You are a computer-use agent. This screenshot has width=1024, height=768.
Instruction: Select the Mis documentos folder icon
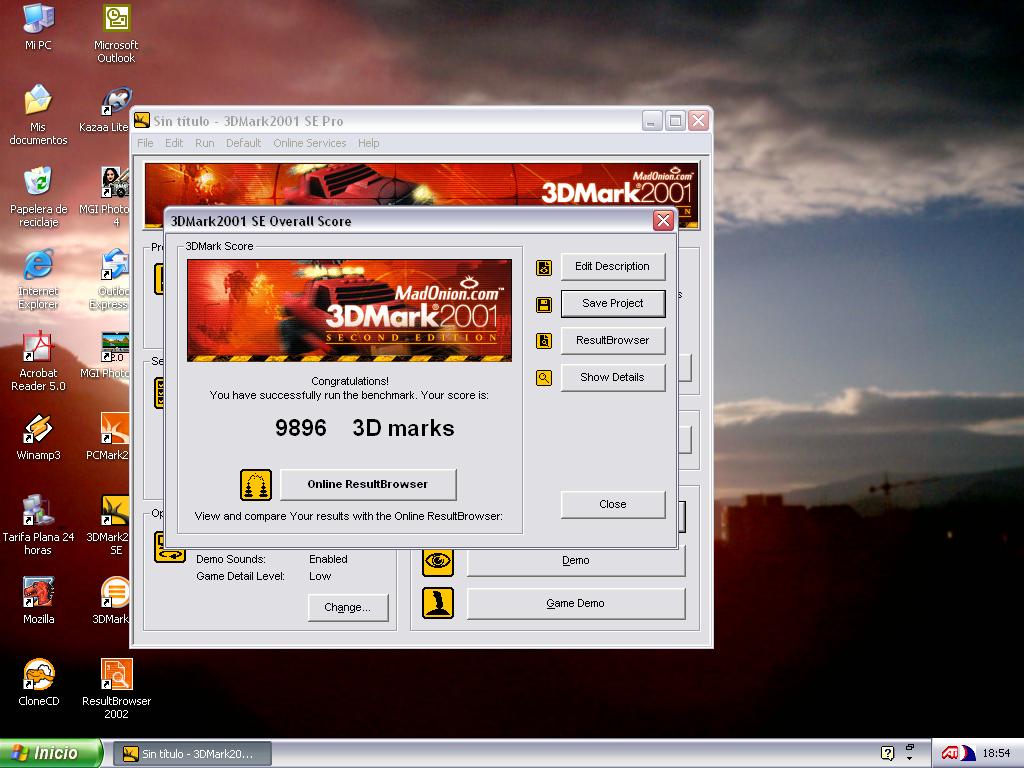(x=38, y=114)
